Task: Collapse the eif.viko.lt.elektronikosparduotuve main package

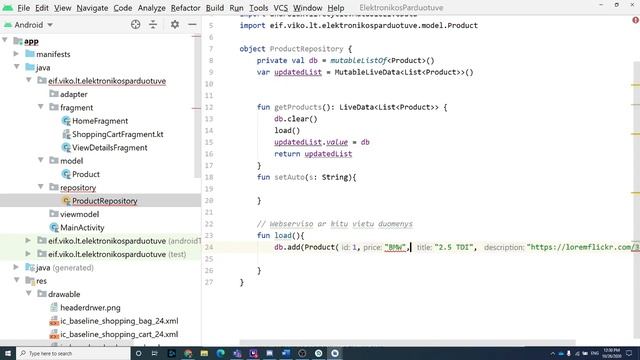Action: pos(29,80)
